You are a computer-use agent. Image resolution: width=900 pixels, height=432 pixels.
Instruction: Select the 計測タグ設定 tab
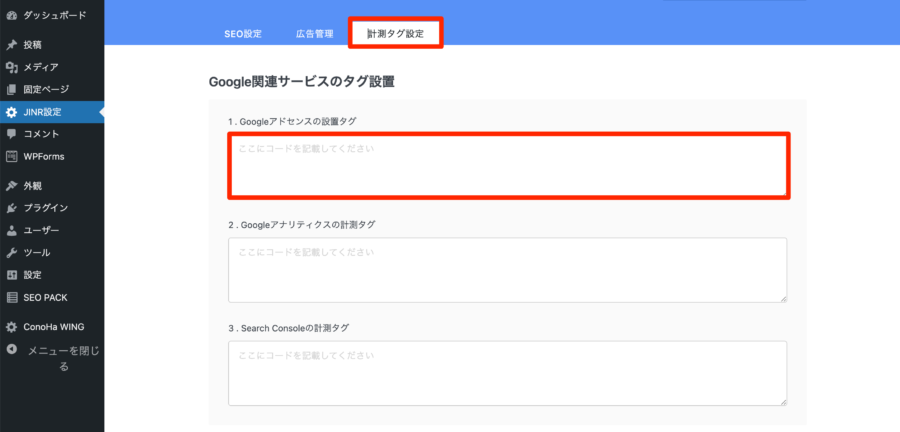pos(395,33)
